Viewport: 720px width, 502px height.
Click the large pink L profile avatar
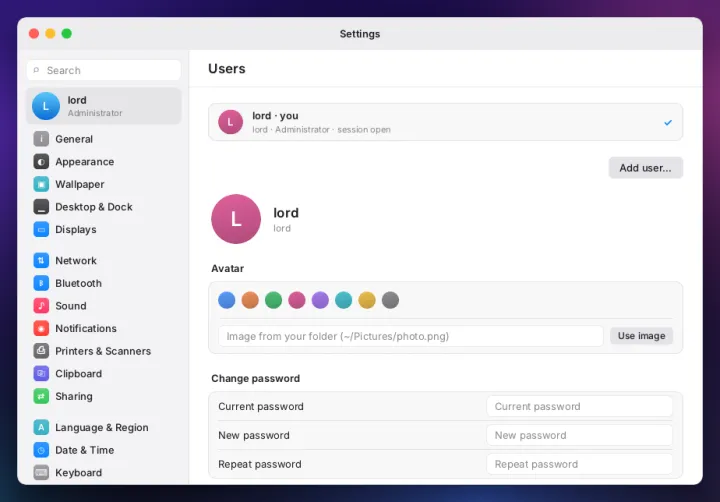[x=236, y=219]
